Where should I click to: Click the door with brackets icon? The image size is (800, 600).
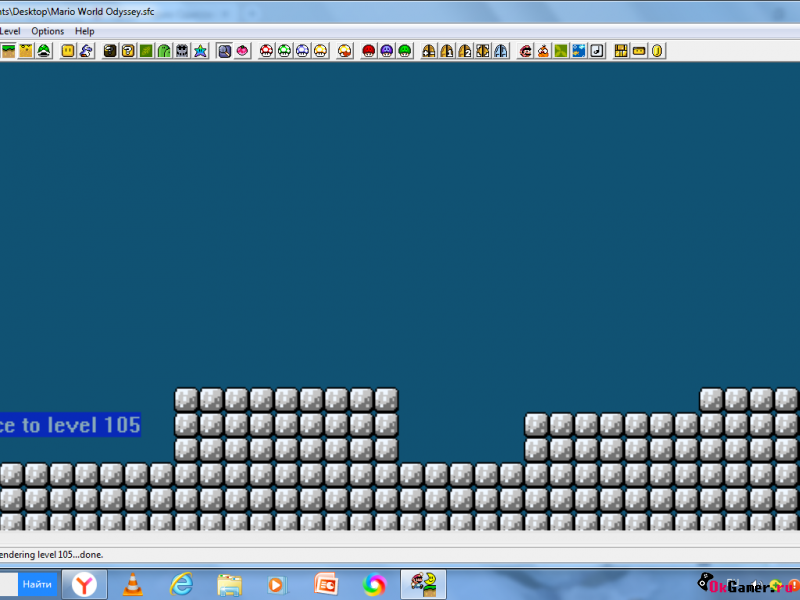tap(483, 51)
